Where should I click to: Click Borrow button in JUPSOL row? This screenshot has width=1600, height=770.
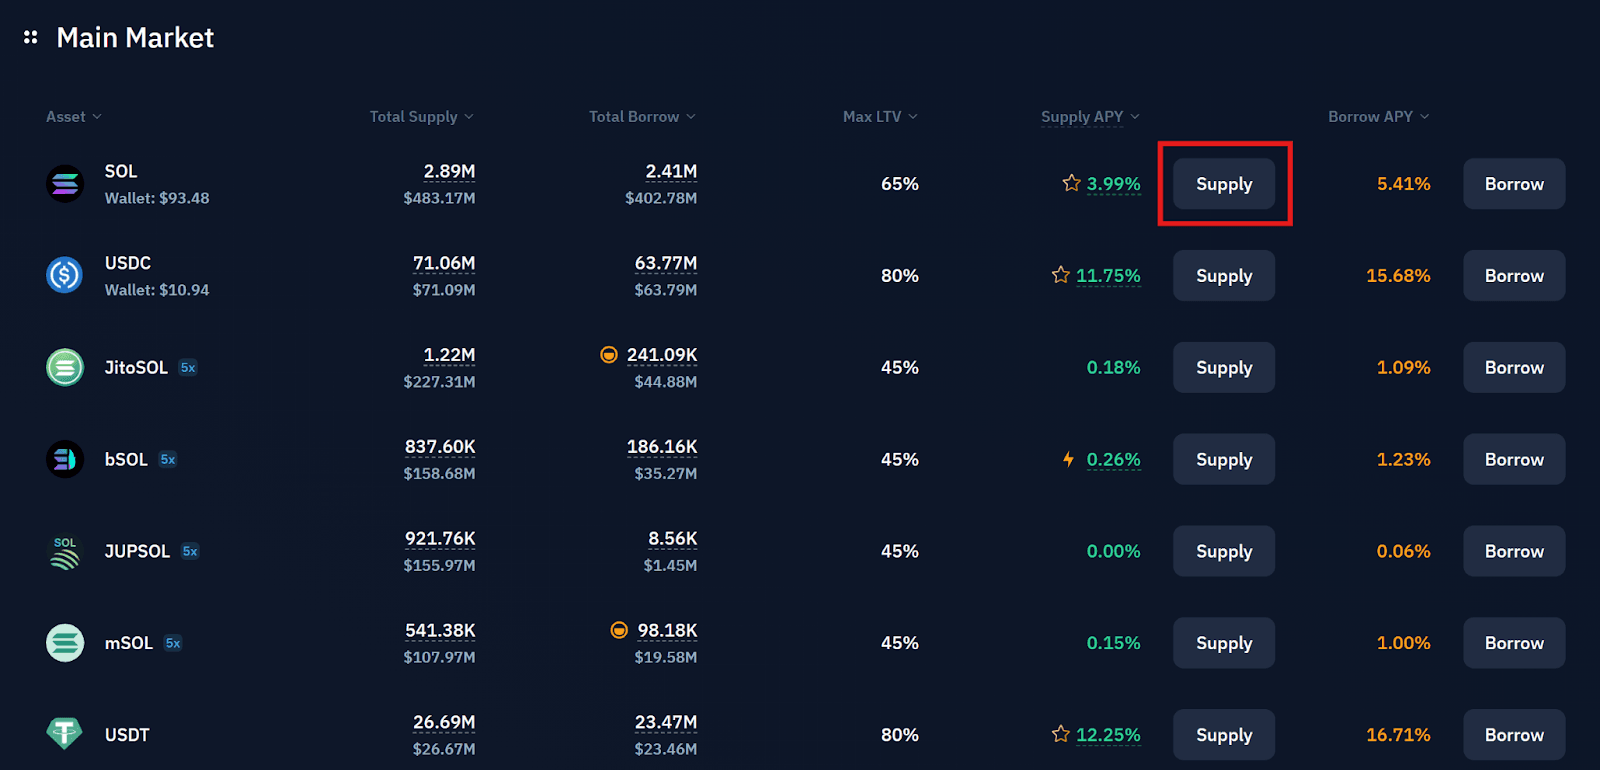(x=1514, y=551)
